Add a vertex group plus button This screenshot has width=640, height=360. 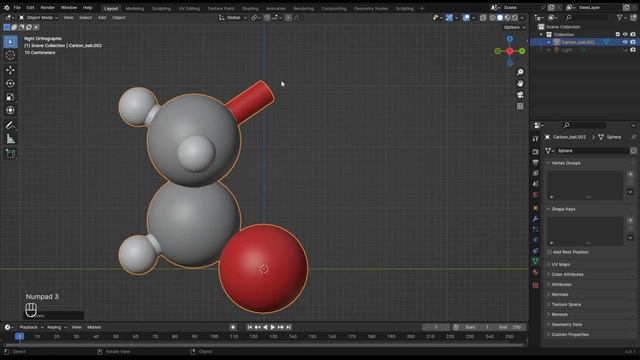[x=630, y=174]
